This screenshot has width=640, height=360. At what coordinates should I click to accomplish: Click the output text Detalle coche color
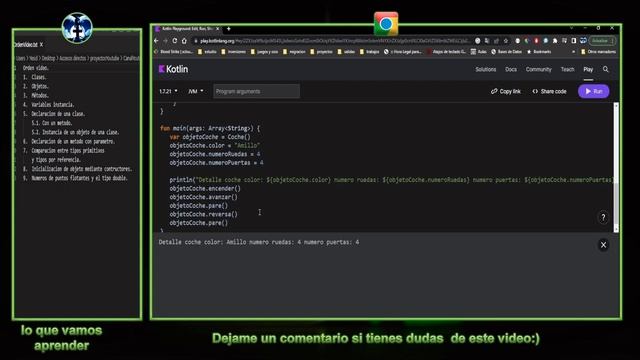click(x=259, y=242)
